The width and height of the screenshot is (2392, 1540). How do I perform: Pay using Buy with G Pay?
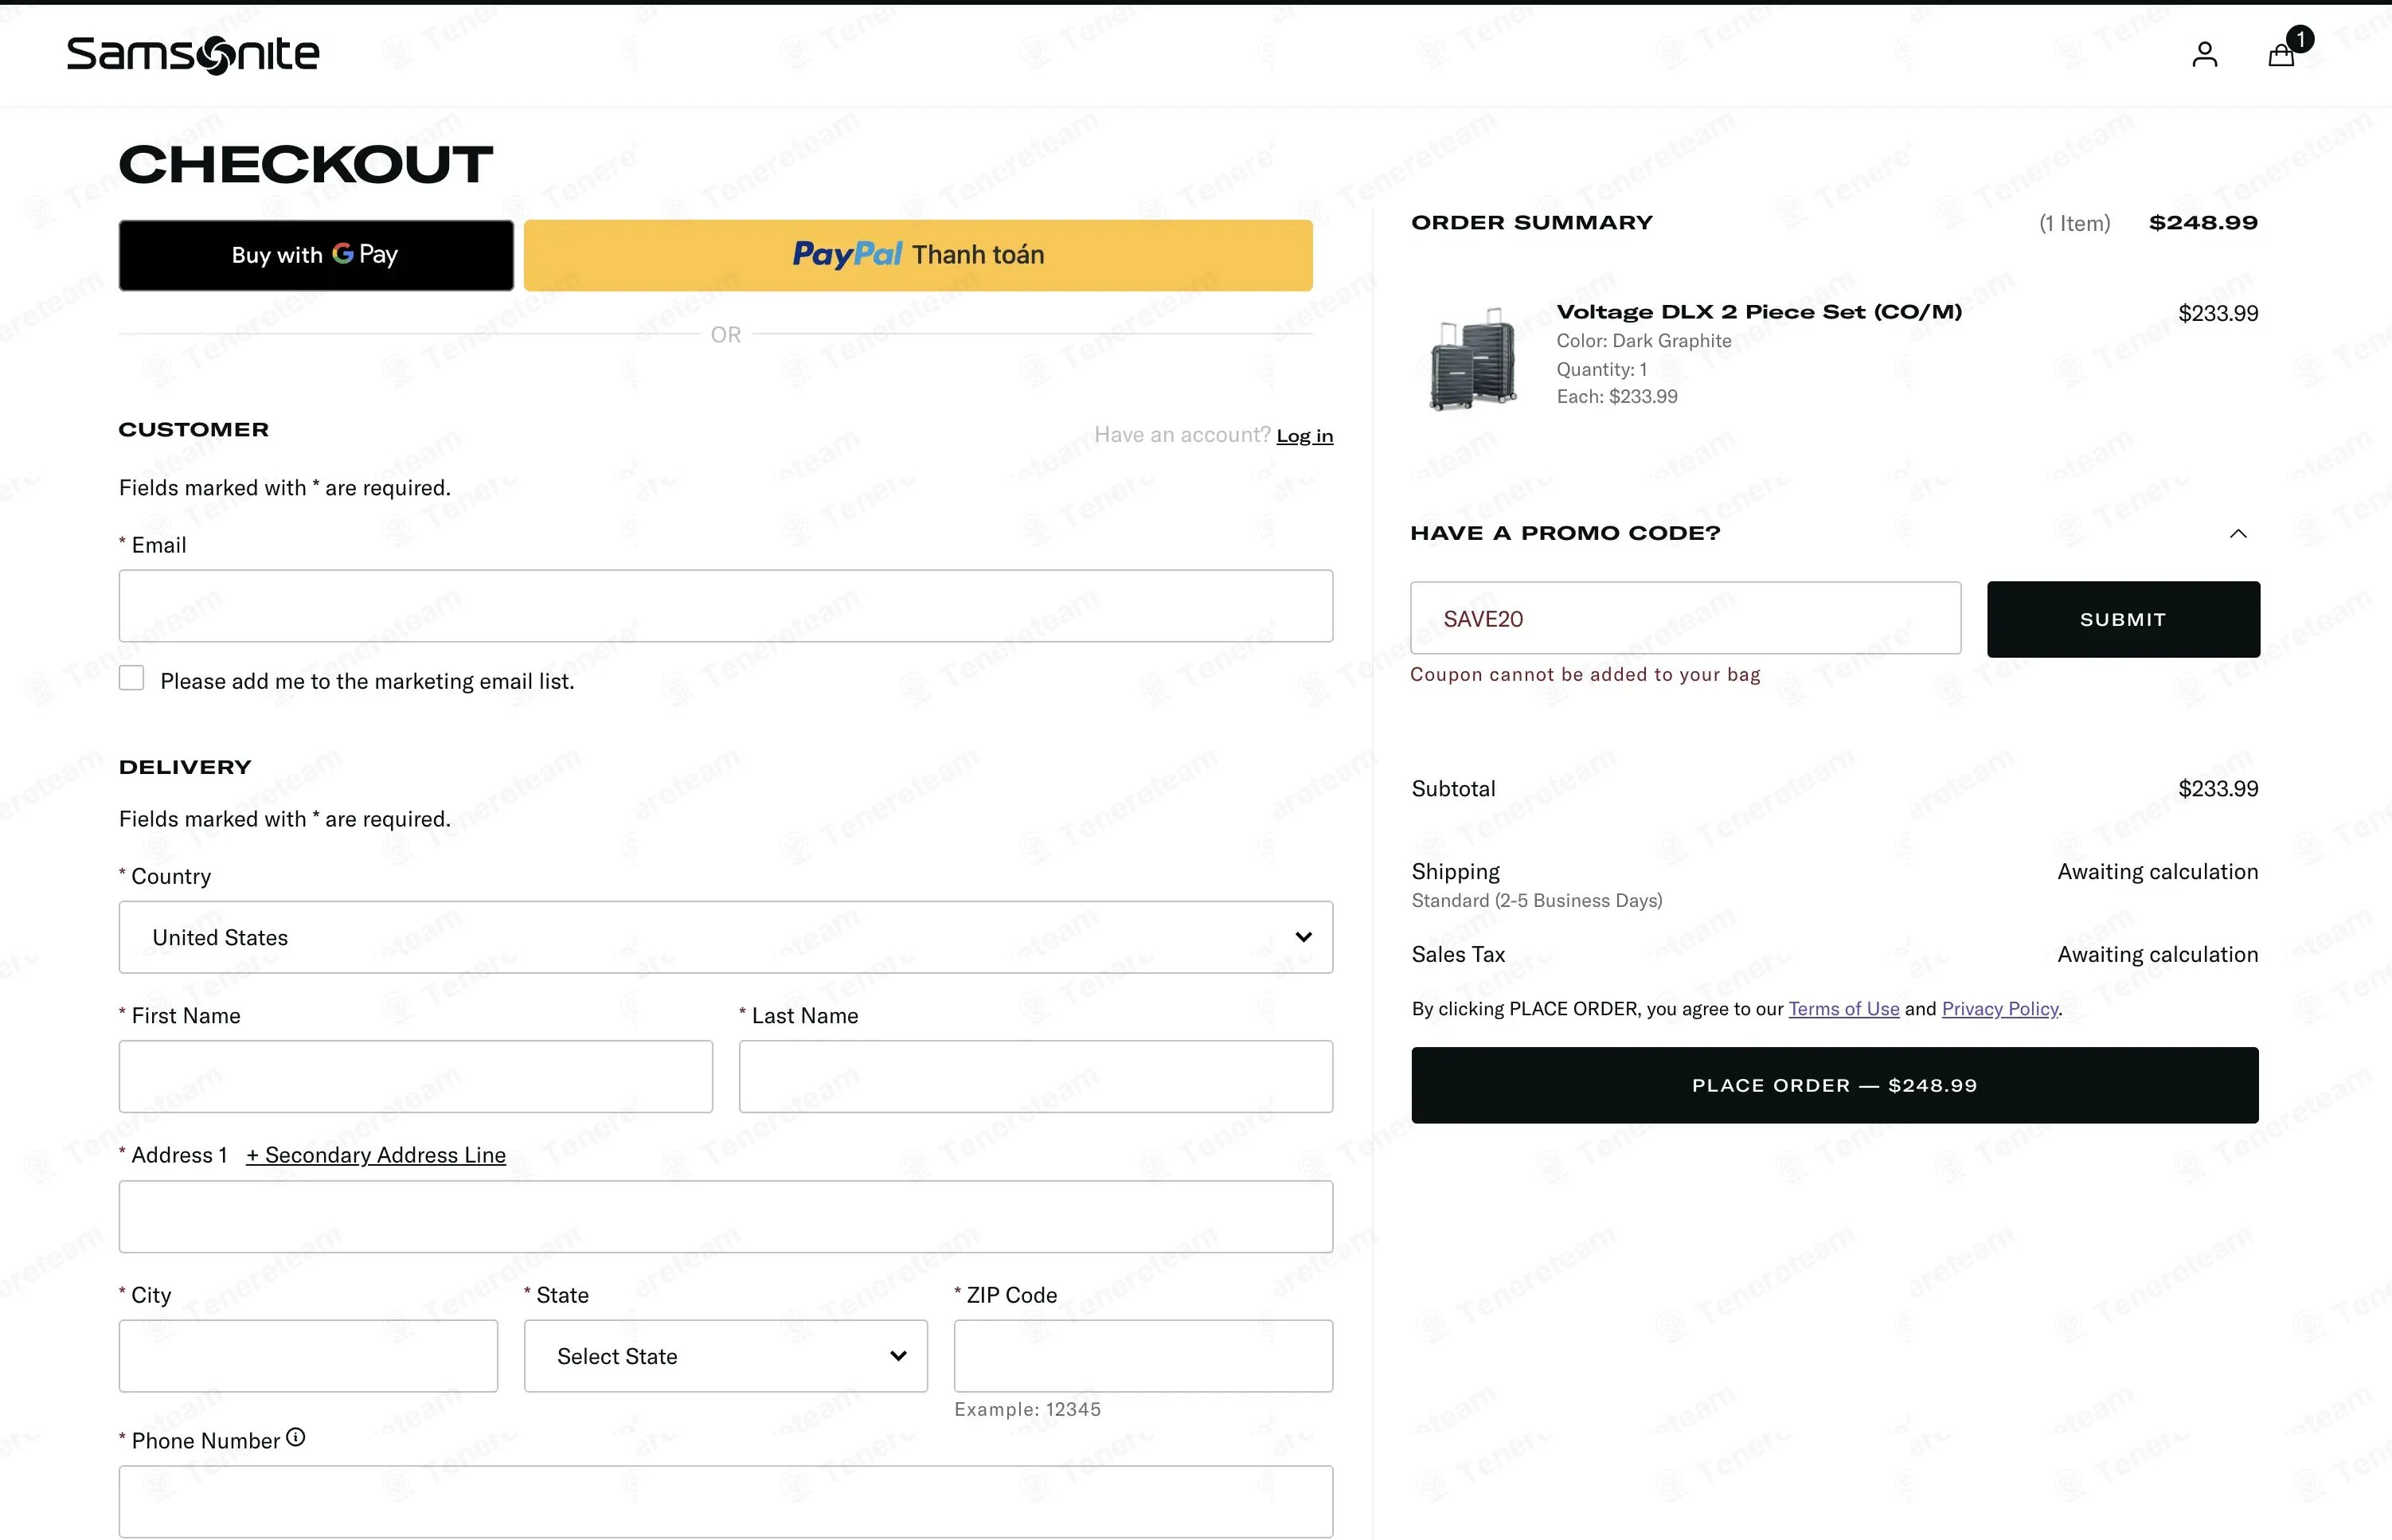coord(316,255)
